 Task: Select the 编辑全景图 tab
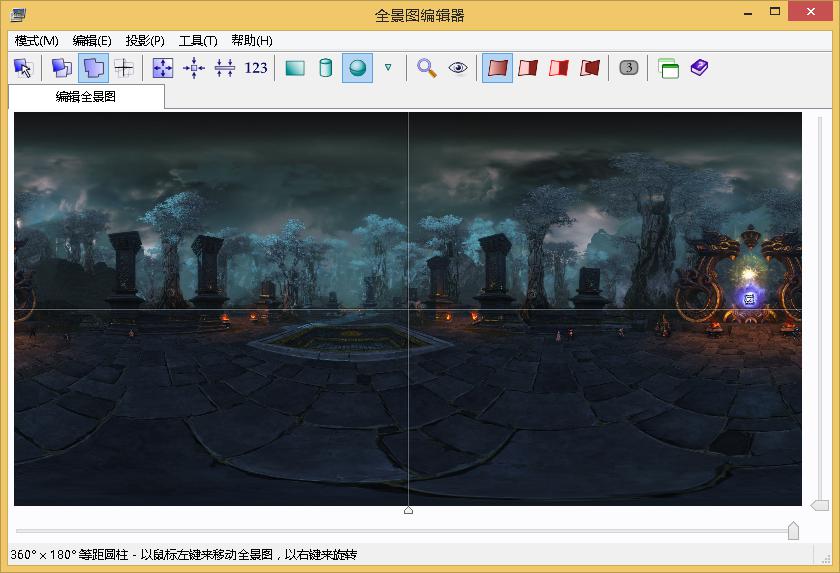[x=86, y=97]
